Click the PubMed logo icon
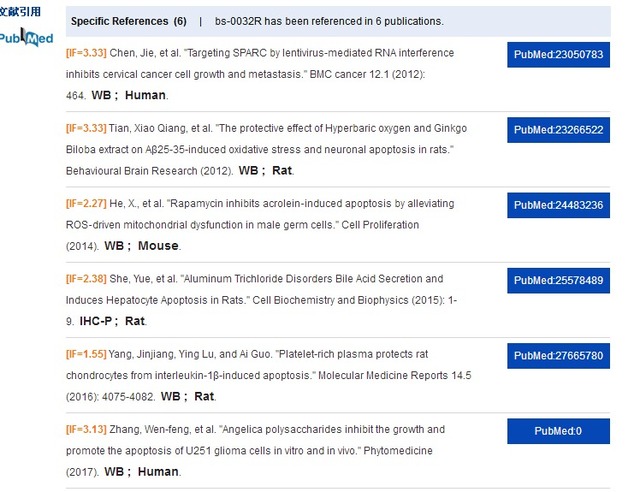The image size is (640, 492). point(26,38)
